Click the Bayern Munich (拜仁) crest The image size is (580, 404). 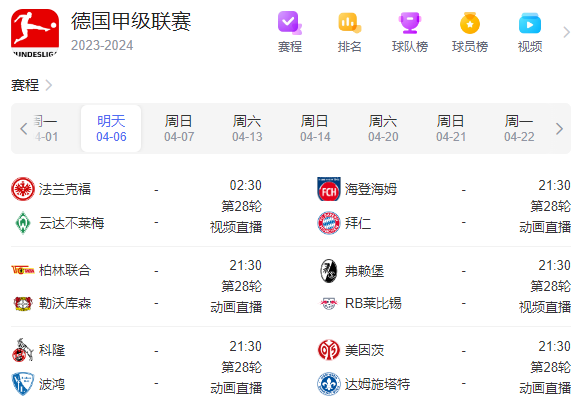[x=328, y=223]
